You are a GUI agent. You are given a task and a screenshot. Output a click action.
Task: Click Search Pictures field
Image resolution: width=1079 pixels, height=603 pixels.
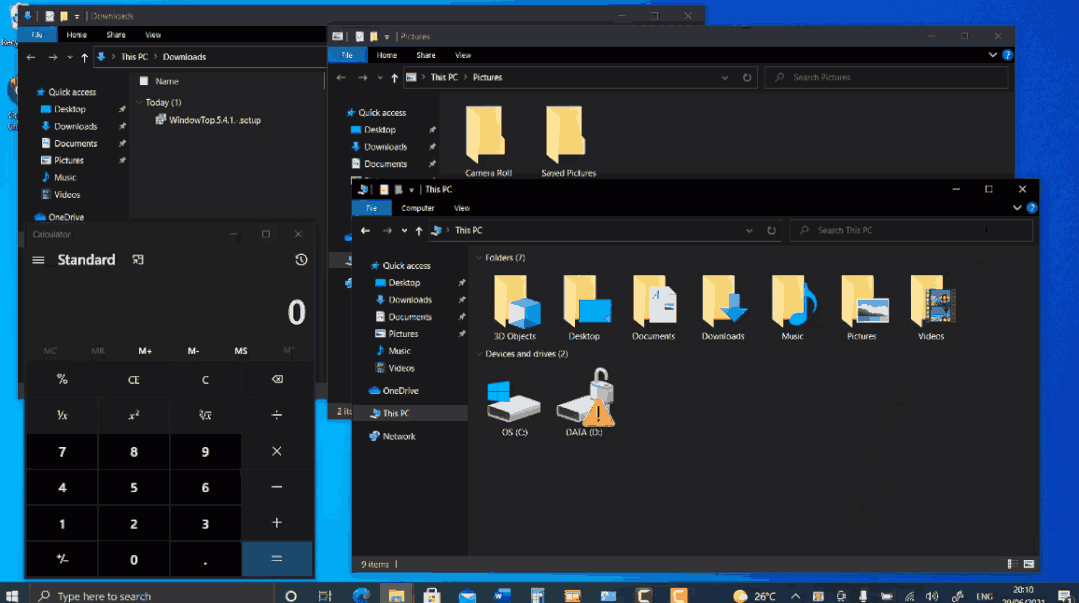click(887, 78)
